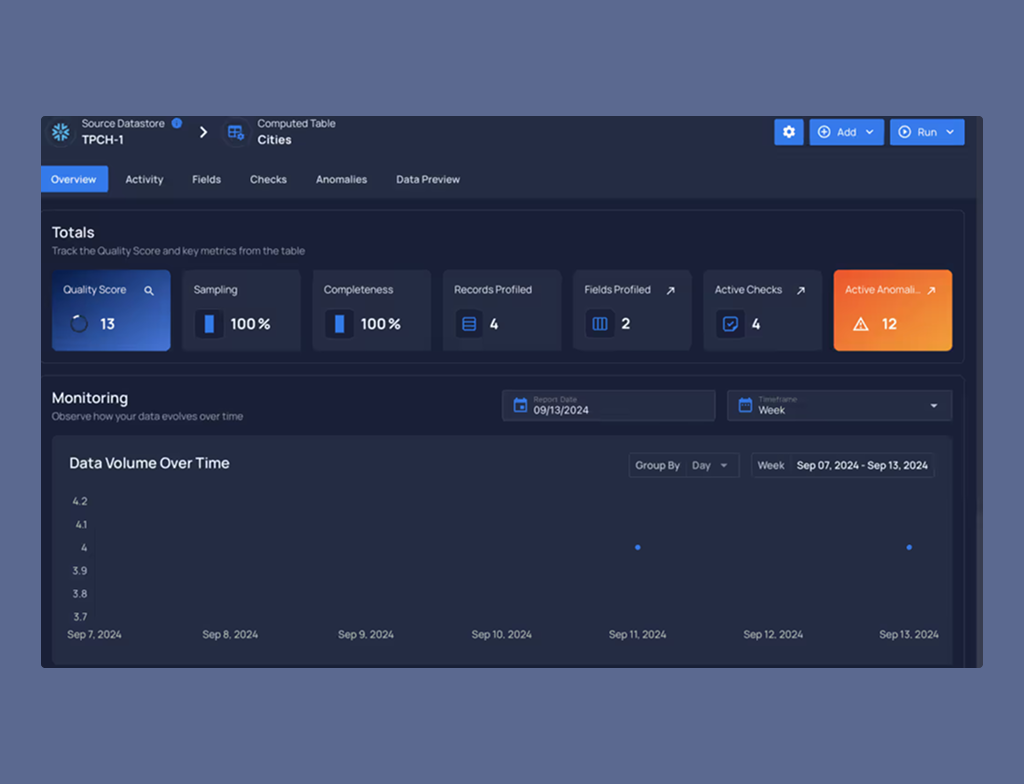Image resolution: width=1024 pixels, height=784 pixels.
Task: Click the Sep 10, 2024 axis label
Action: coord(502,634)
